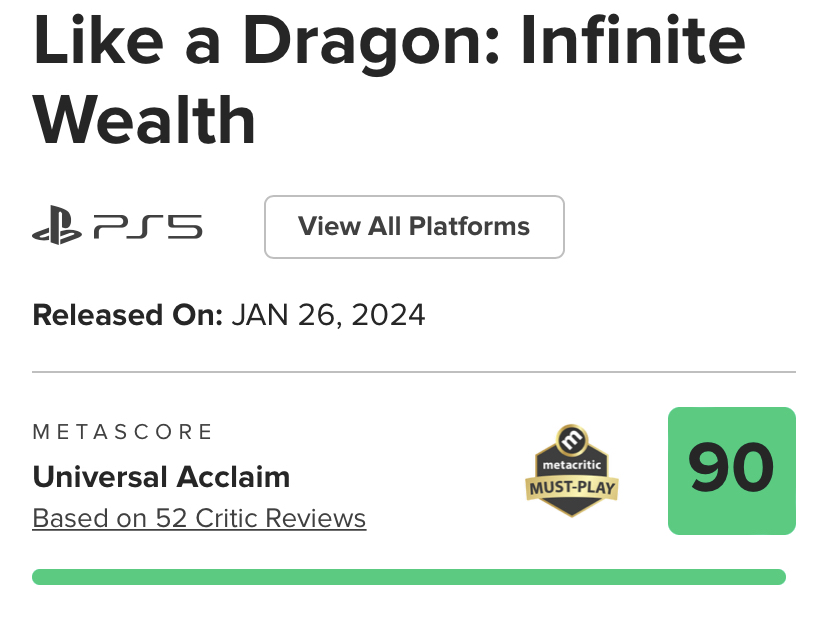Click the word Platforms inside the button
Viewport: 828px width, 618px height.
[x=469, y=227]
